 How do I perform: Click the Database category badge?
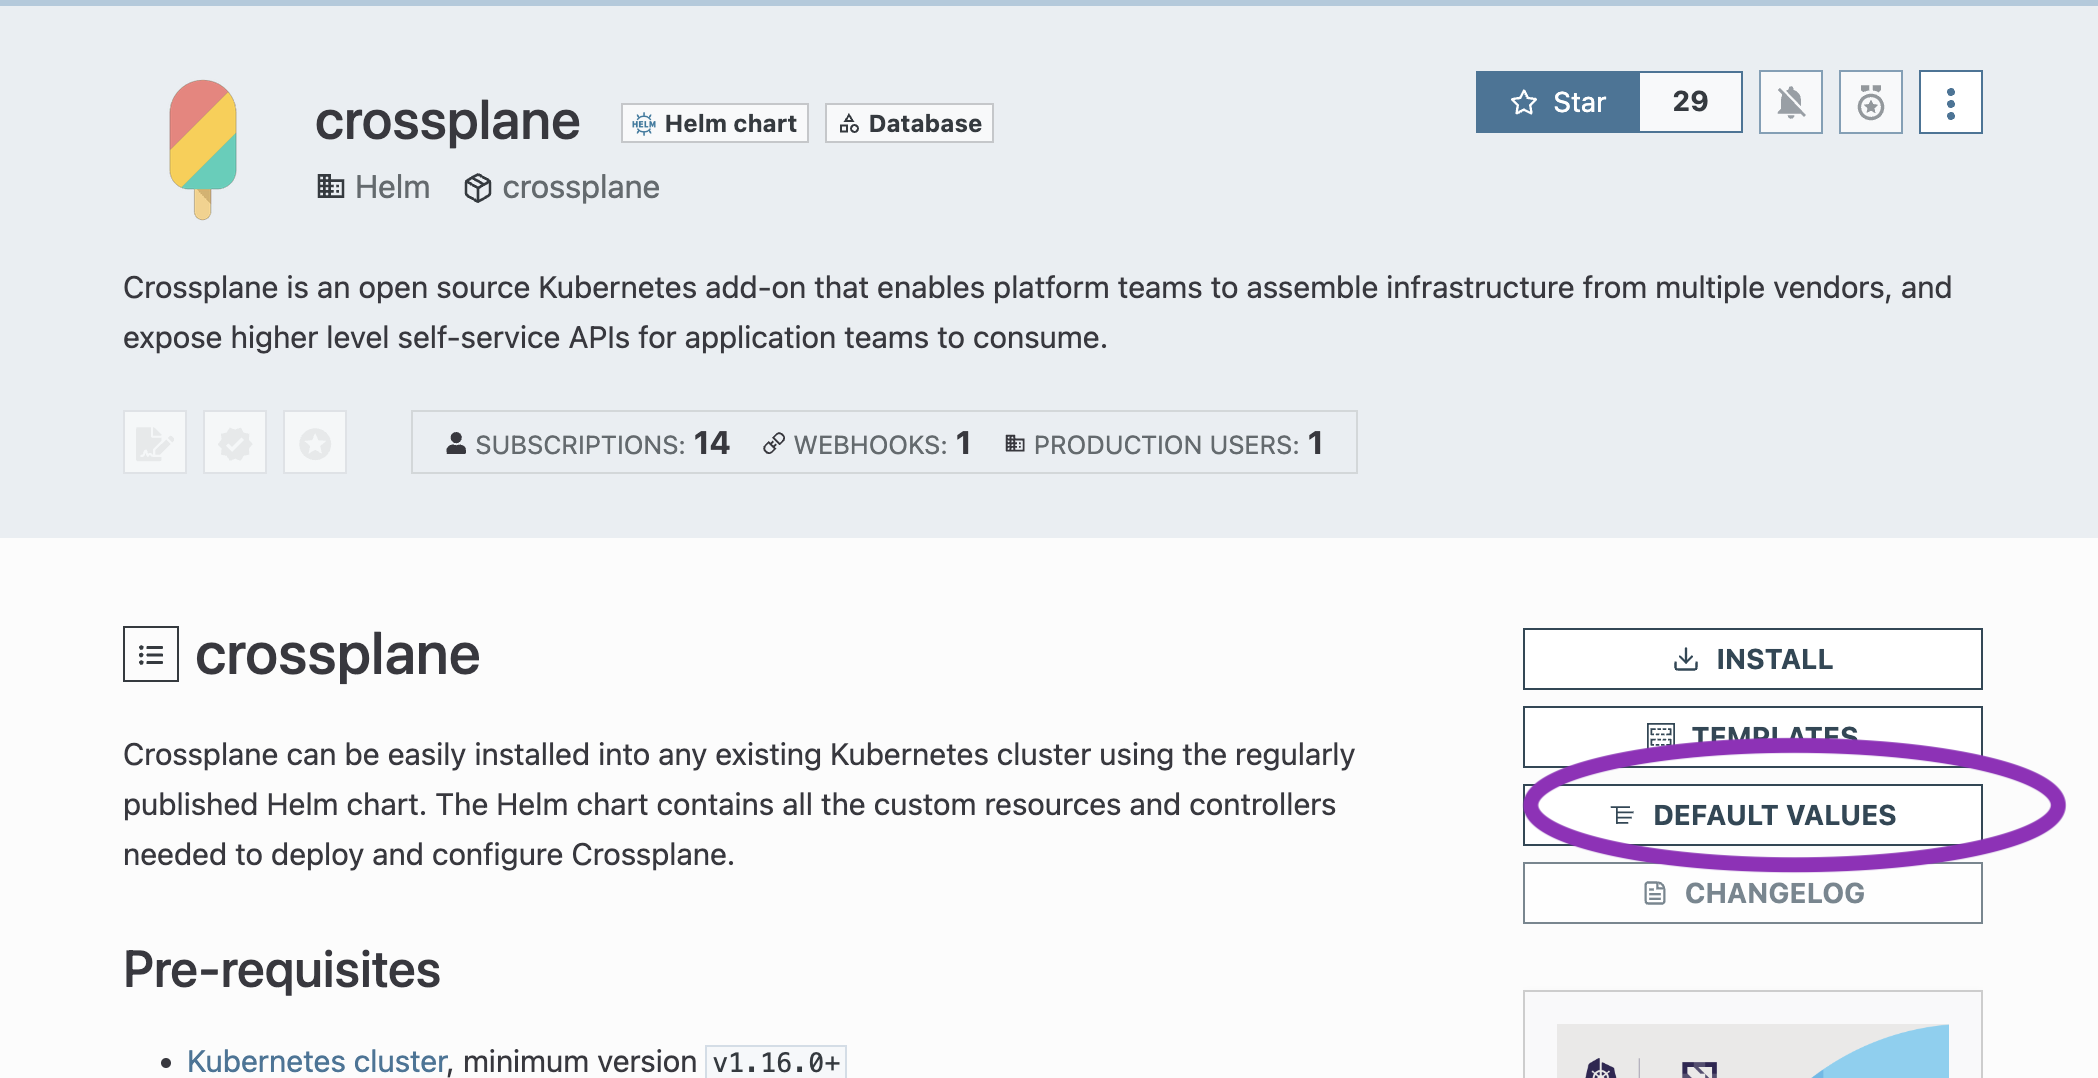pos(909,123)
